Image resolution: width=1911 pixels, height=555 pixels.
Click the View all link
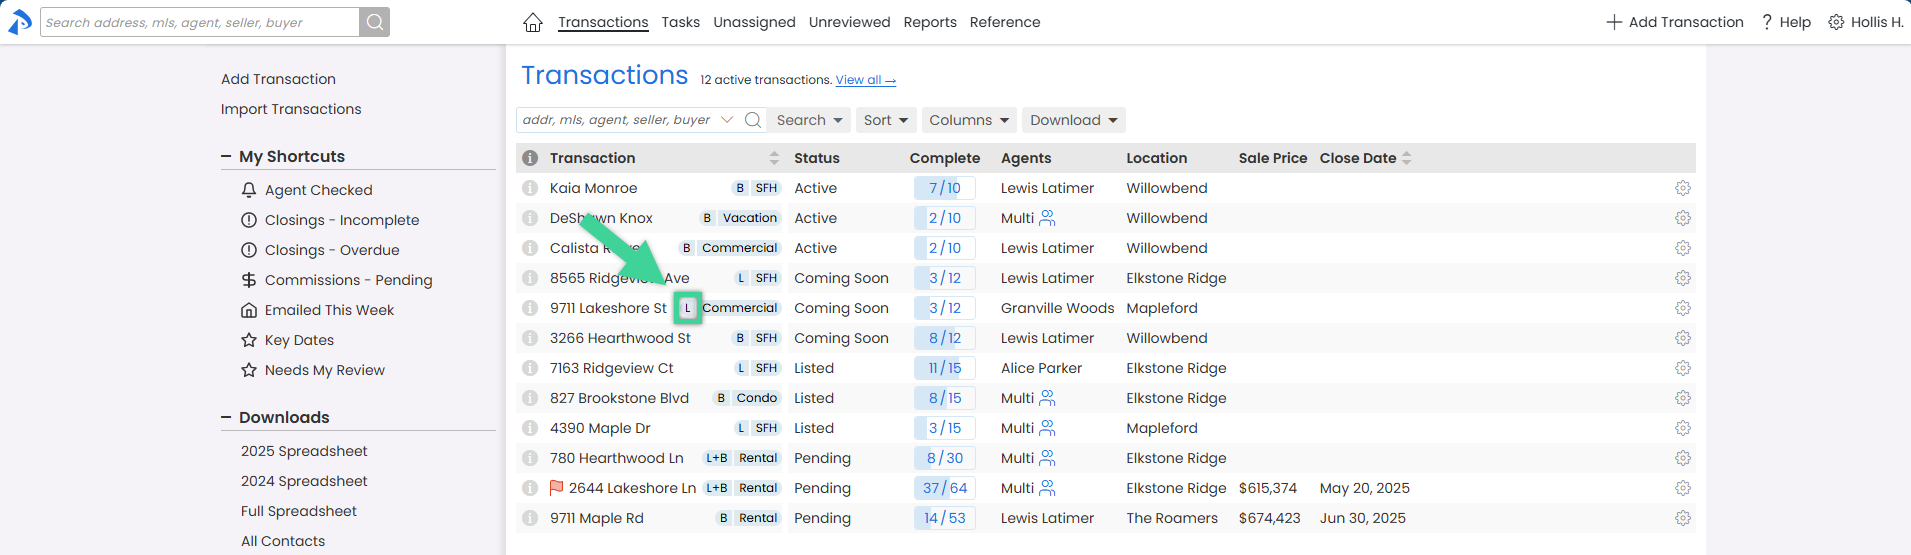tap(866, 80)
